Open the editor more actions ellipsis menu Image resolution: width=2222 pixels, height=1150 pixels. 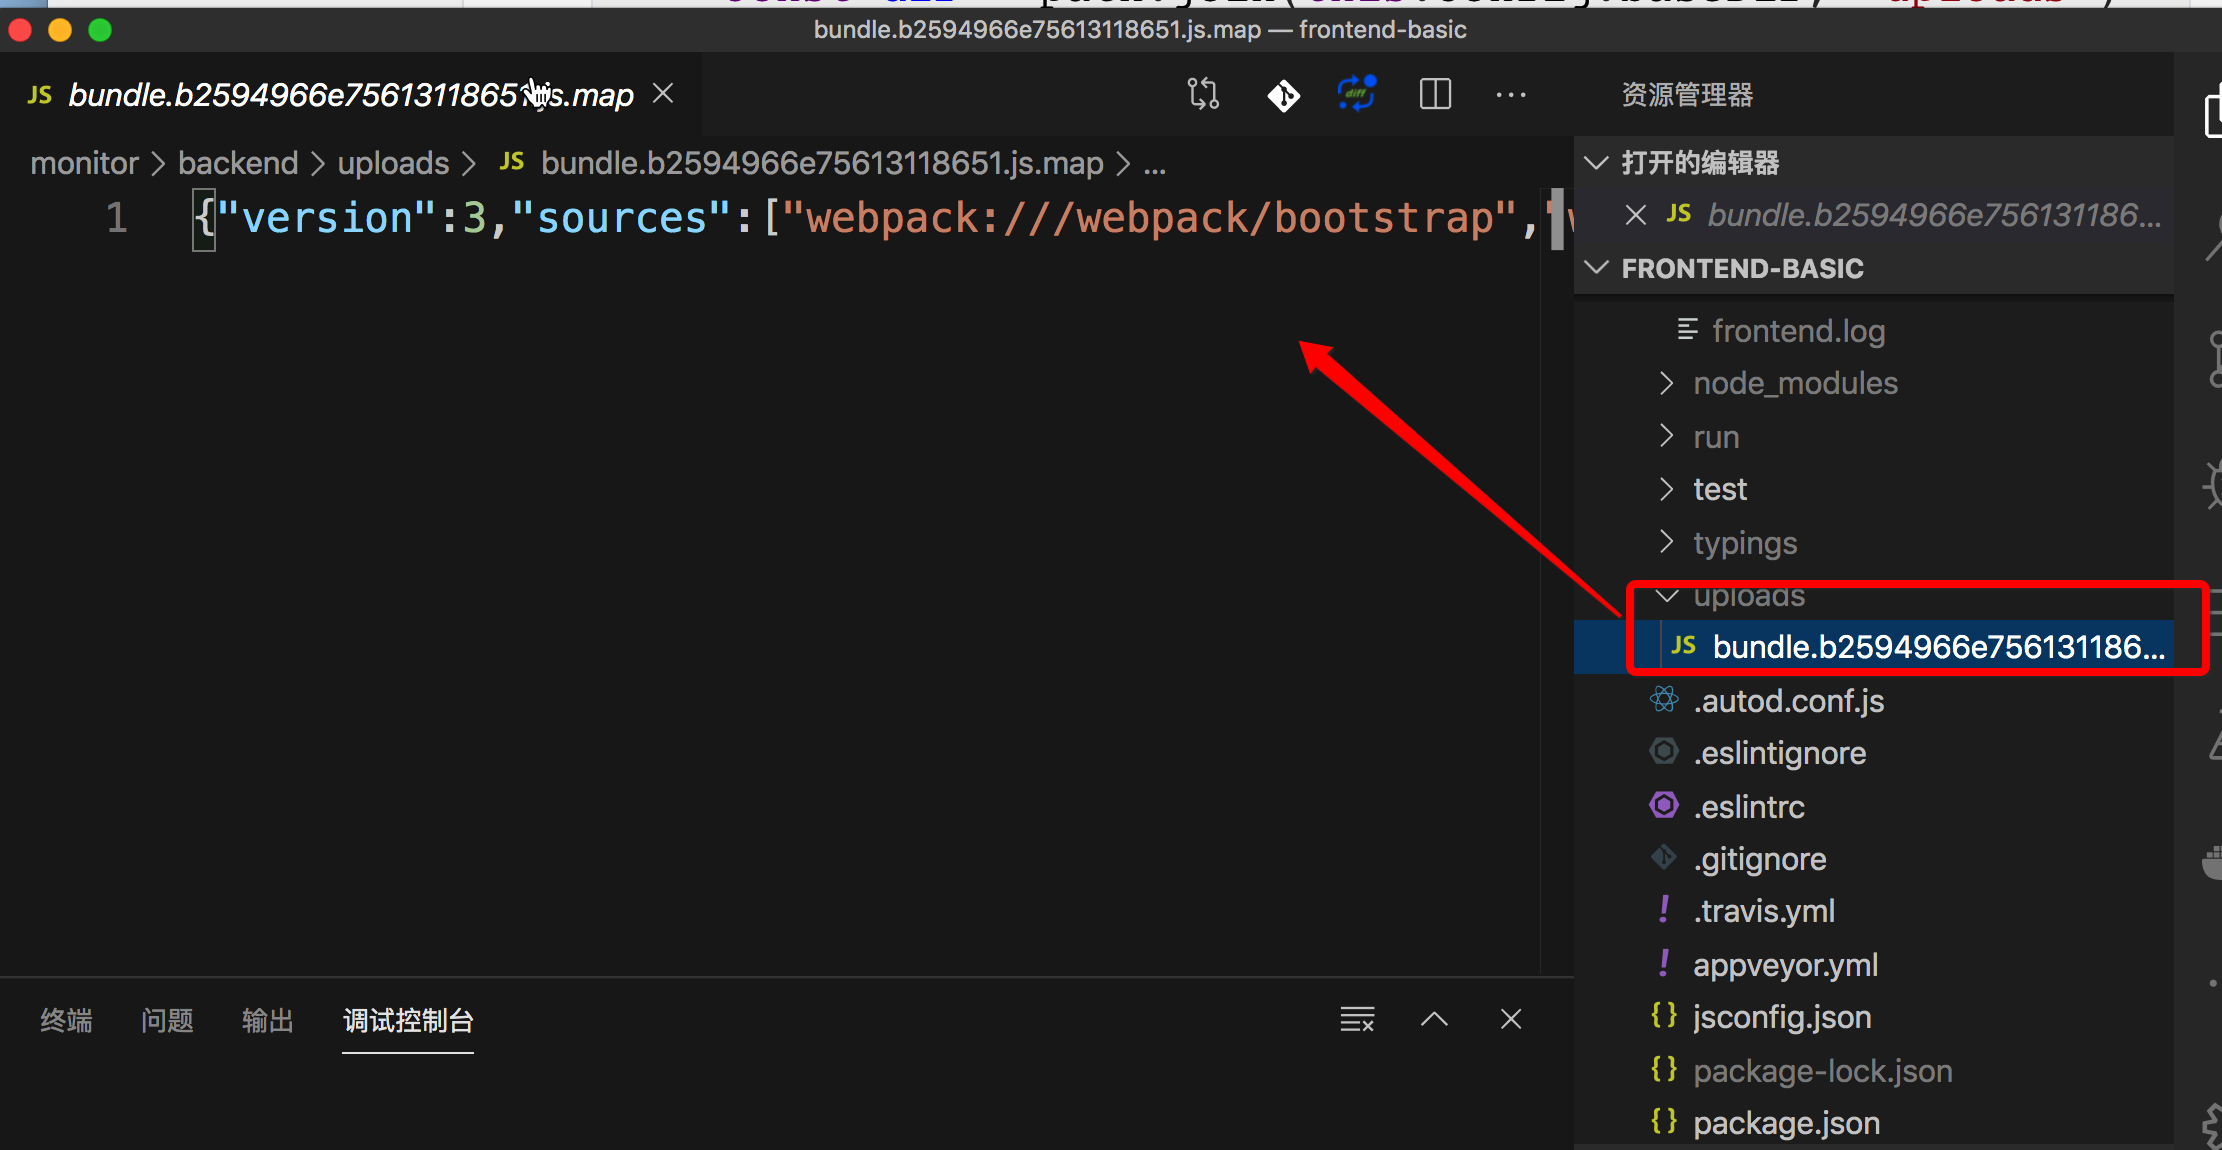[1510, 95]
